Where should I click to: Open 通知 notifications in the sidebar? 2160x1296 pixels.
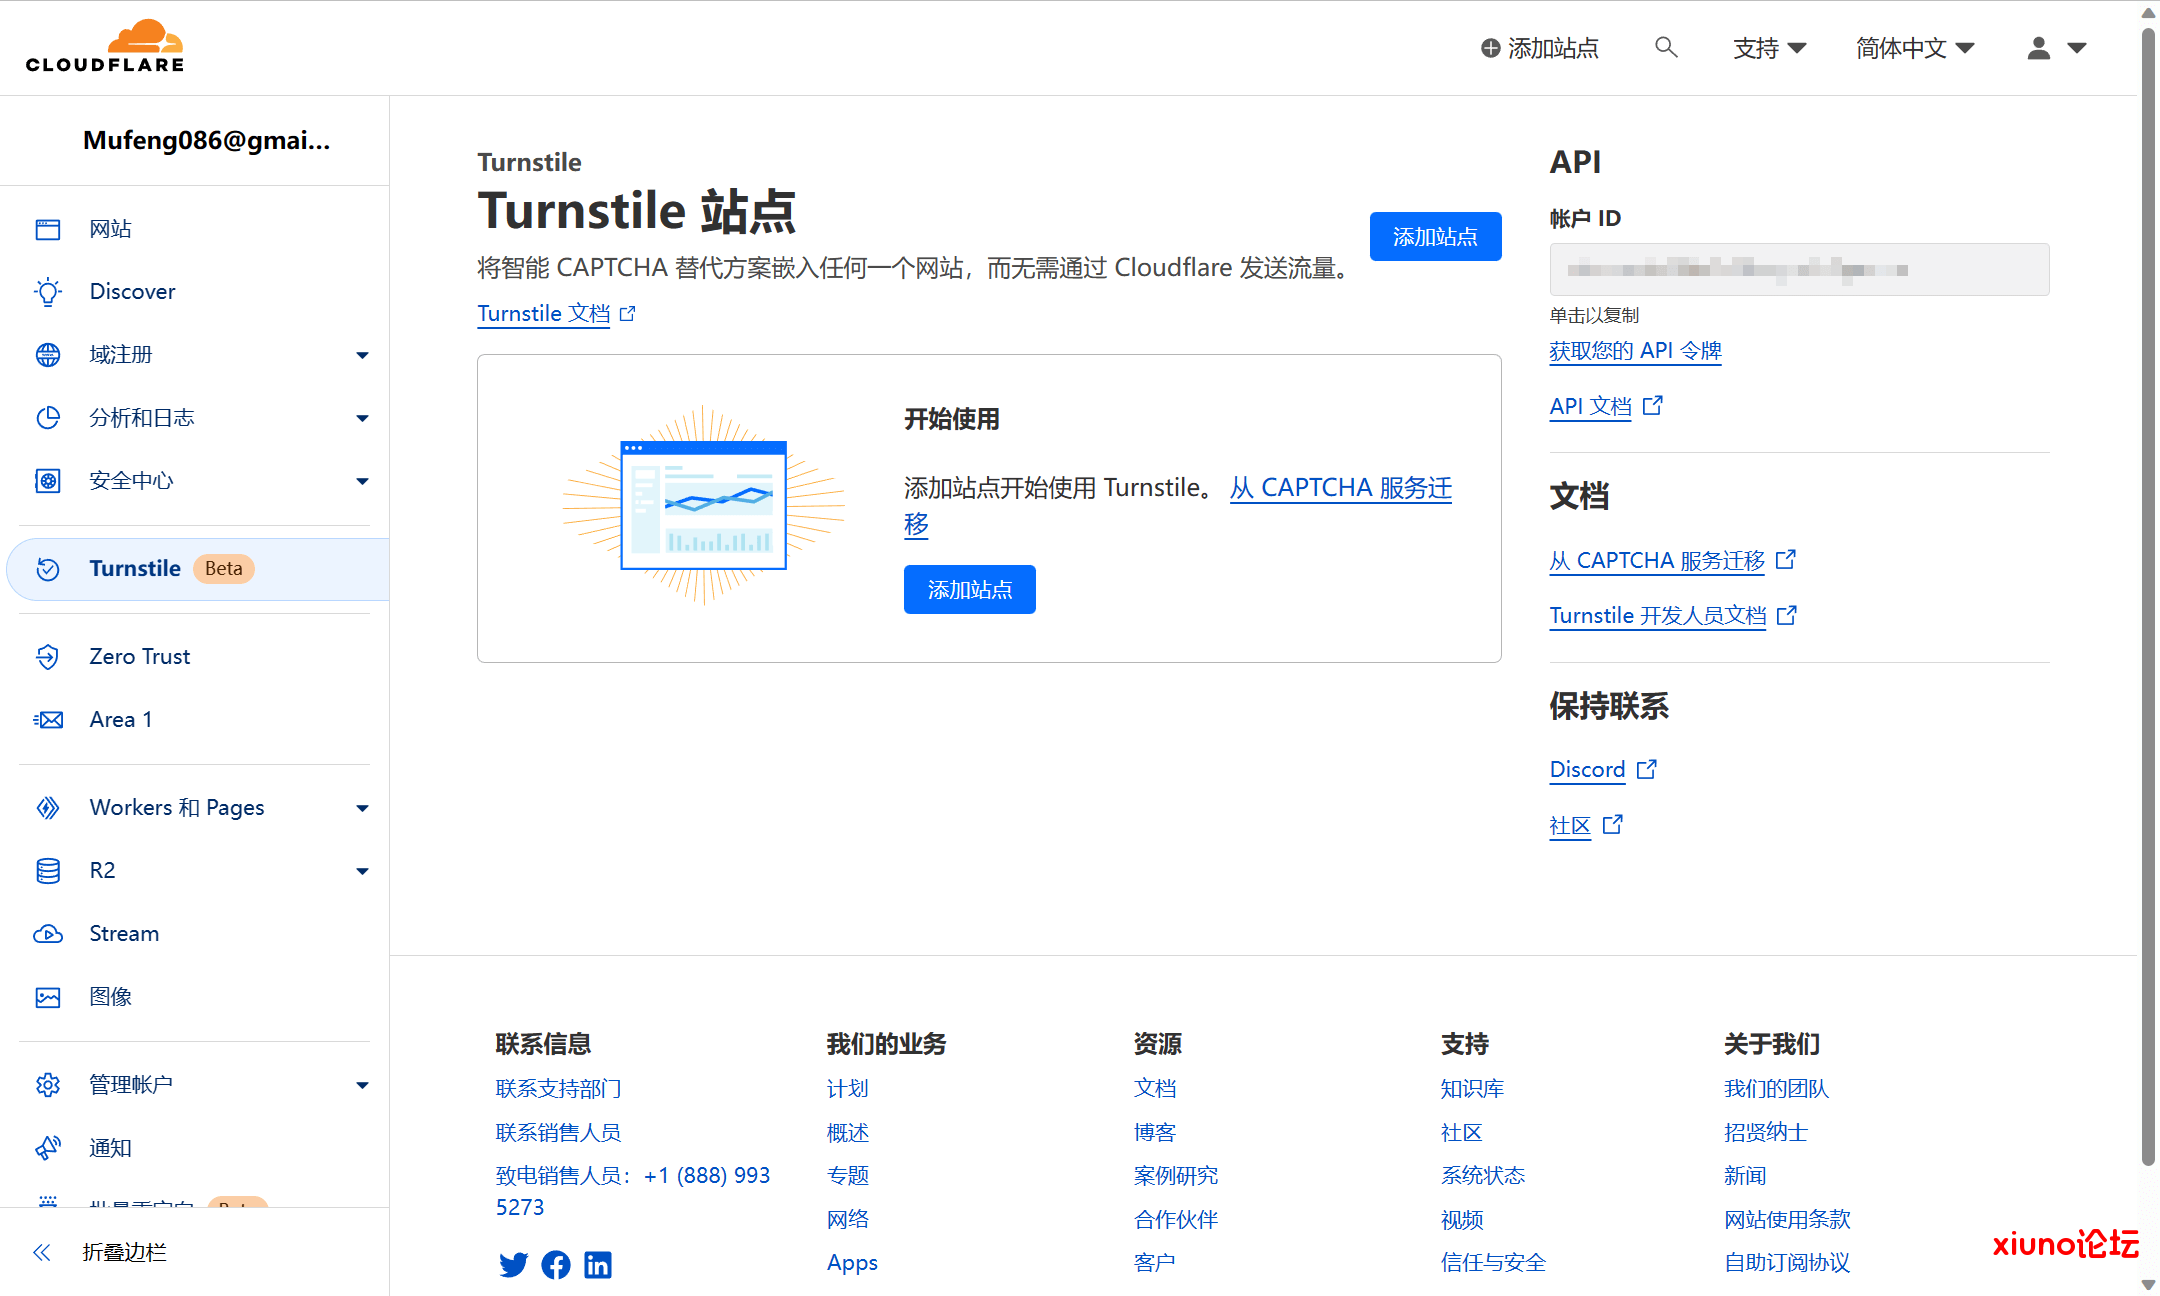(47, 1147)
